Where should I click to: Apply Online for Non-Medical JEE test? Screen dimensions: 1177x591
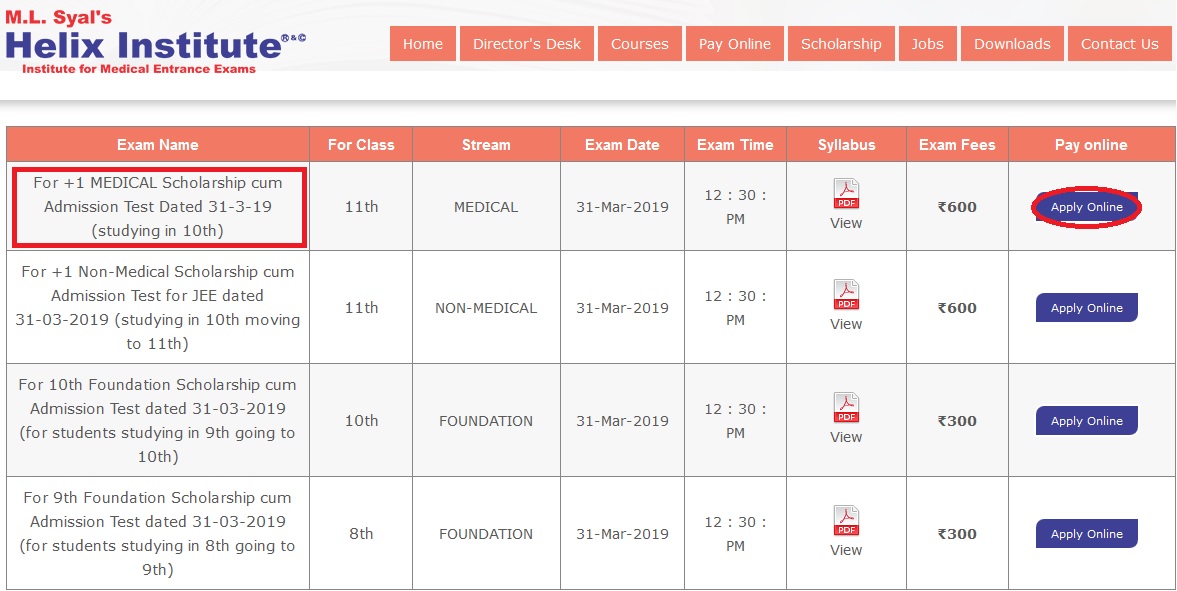(x=1086, y=308)
